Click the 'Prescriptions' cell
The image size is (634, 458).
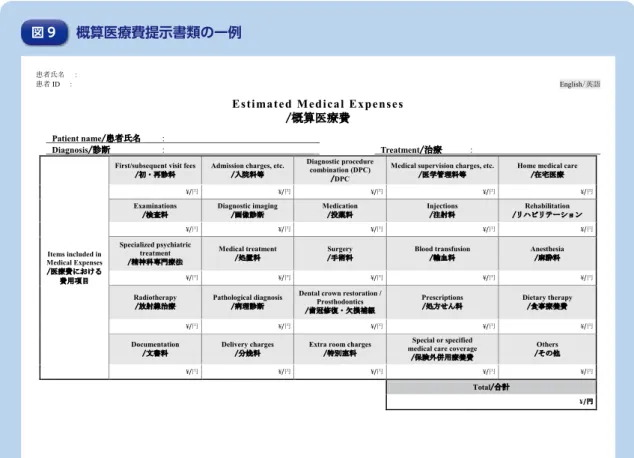pyautogui.click(x=442, y=302)
